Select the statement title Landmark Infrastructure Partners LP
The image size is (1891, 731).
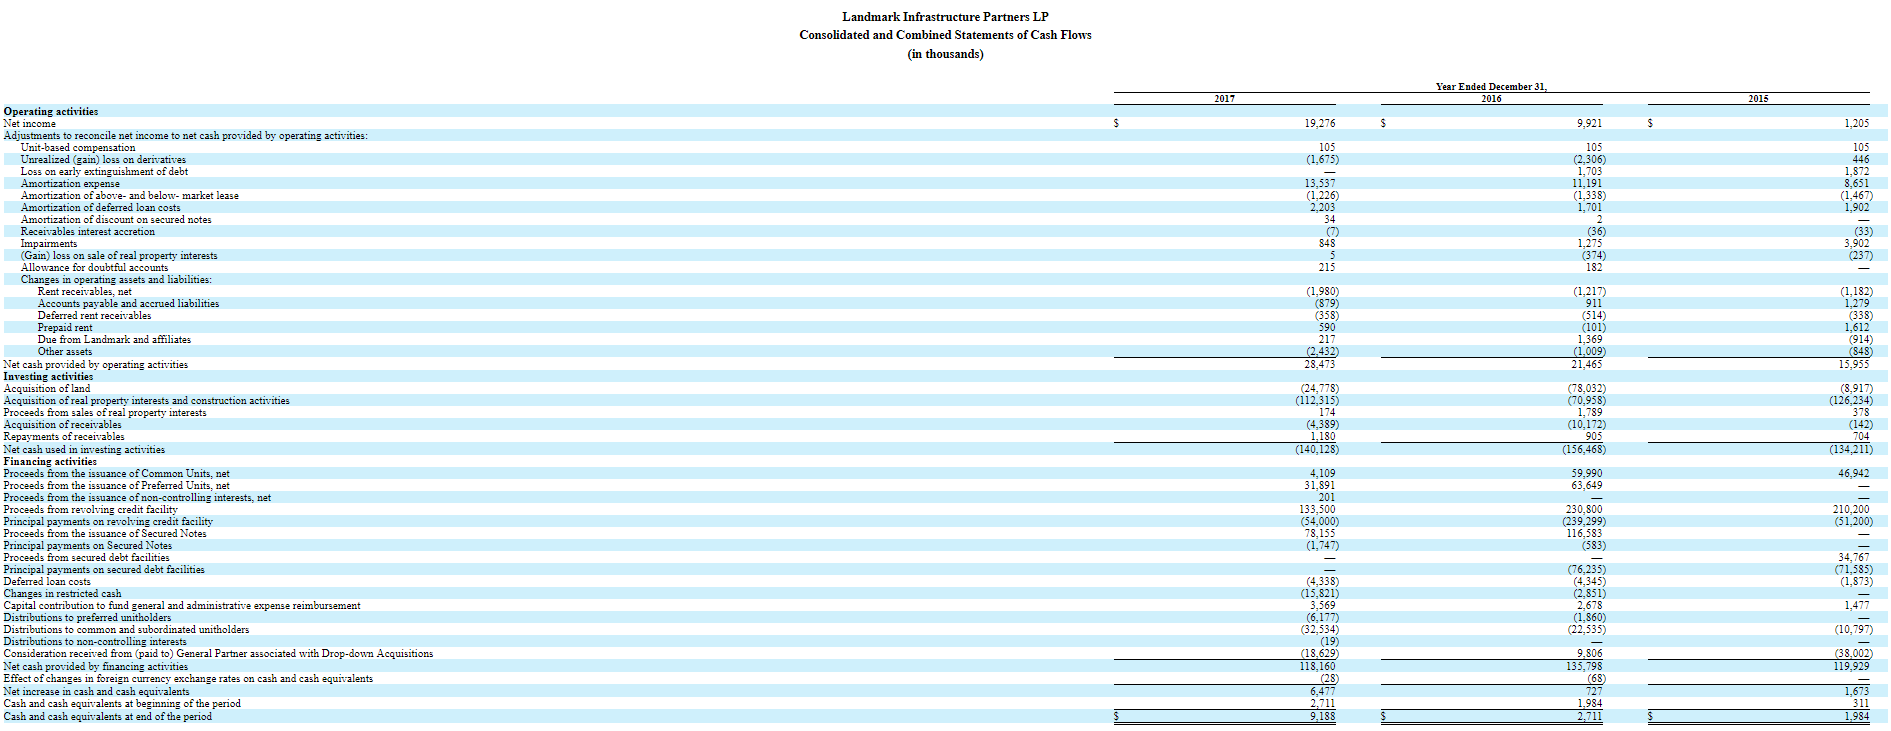coord(945,17)
